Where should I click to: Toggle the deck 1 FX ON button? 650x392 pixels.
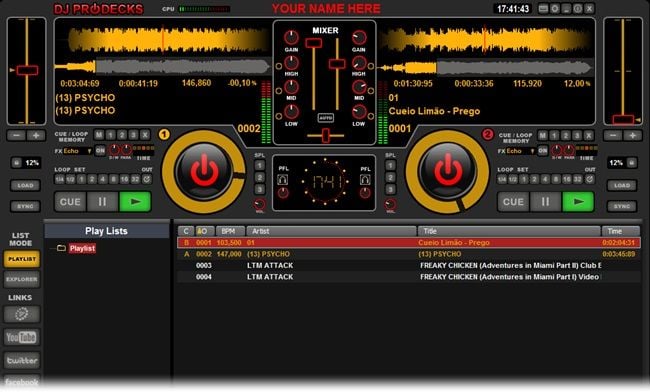(x=100, y=150)
